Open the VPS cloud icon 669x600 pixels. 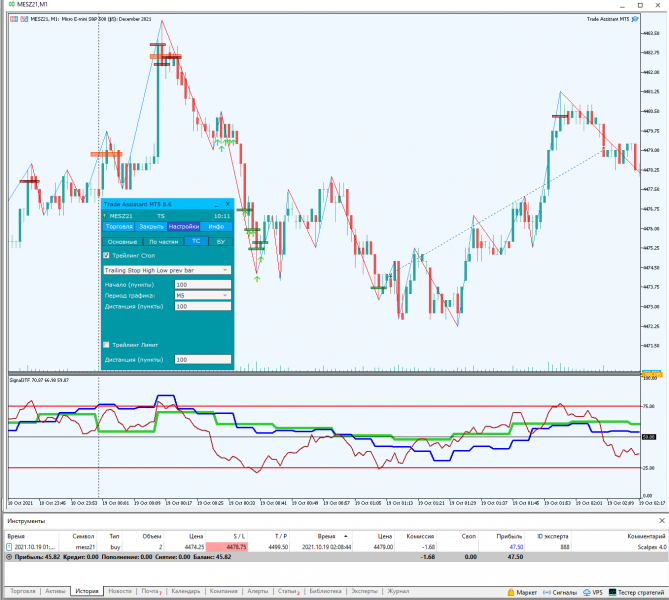pos(587,592)
